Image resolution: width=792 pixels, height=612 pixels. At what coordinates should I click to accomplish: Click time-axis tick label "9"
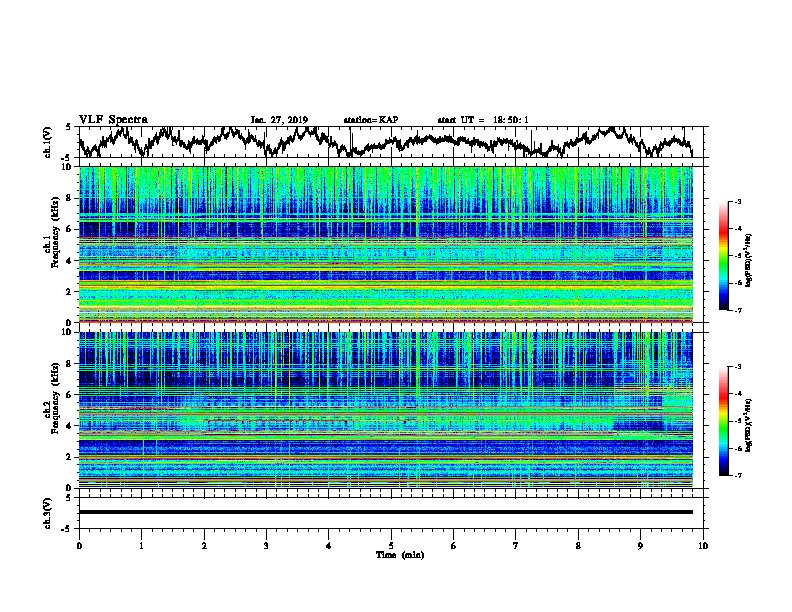click(640, 546)
